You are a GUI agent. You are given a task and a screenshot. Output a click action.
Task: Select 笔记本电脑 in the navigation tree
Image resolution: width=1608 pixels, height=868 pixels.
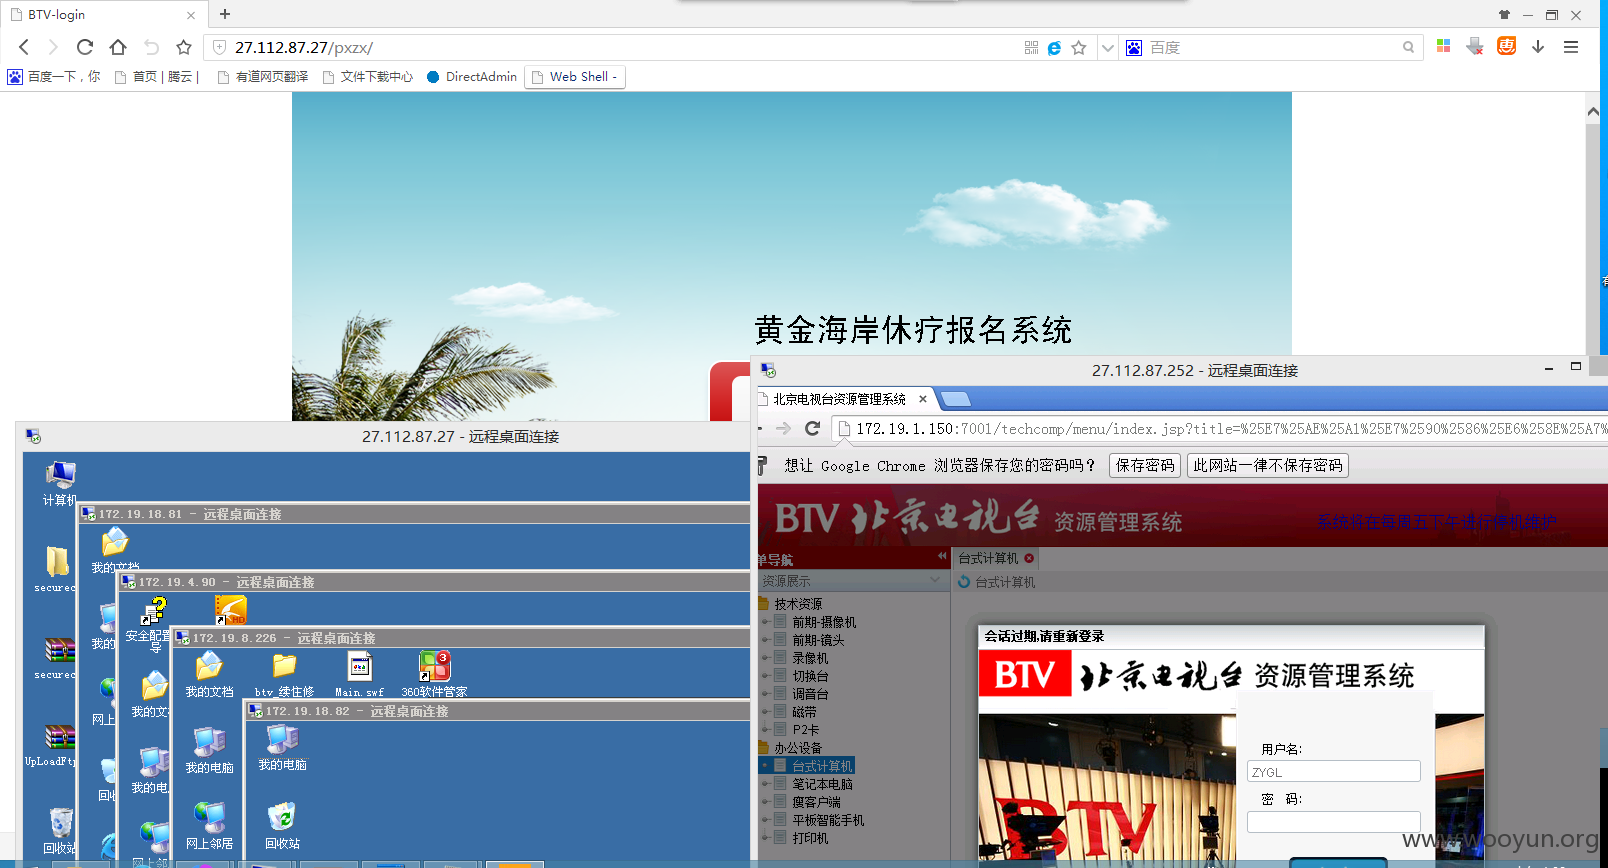822,784
